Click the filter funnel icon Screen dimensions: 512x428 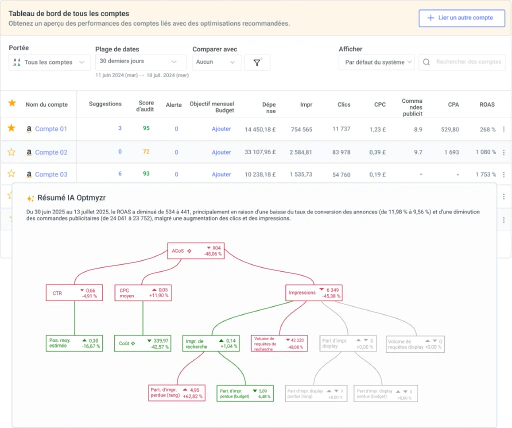(x=257, y=62)
